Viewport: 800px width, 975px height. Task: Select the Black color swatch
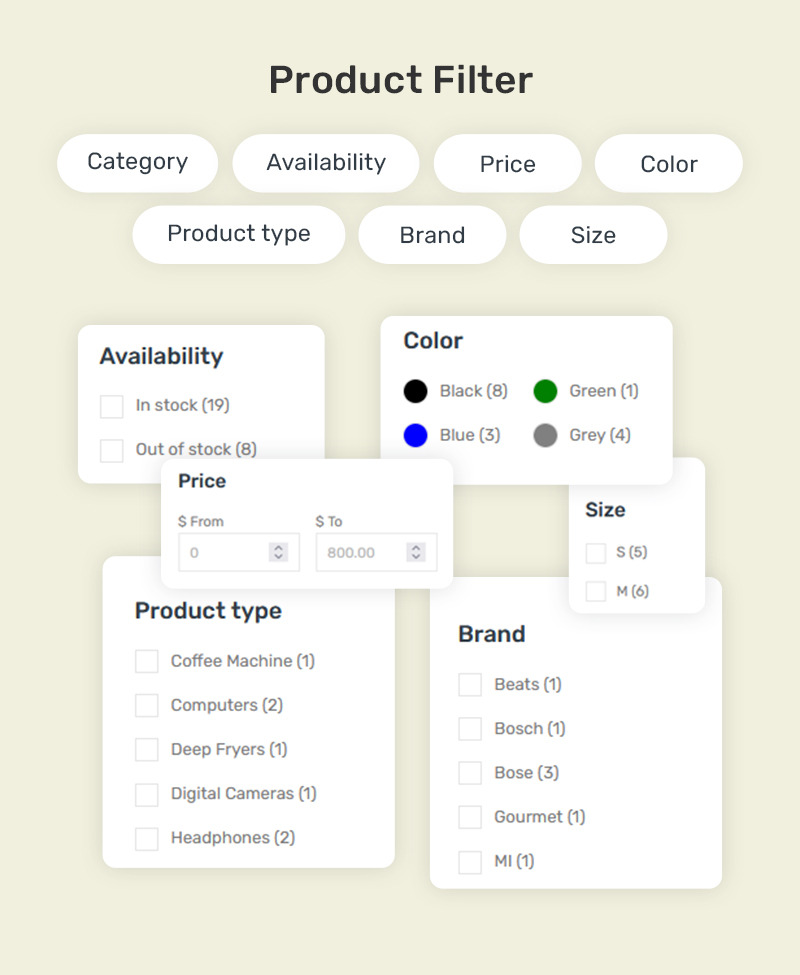(415, 391)
